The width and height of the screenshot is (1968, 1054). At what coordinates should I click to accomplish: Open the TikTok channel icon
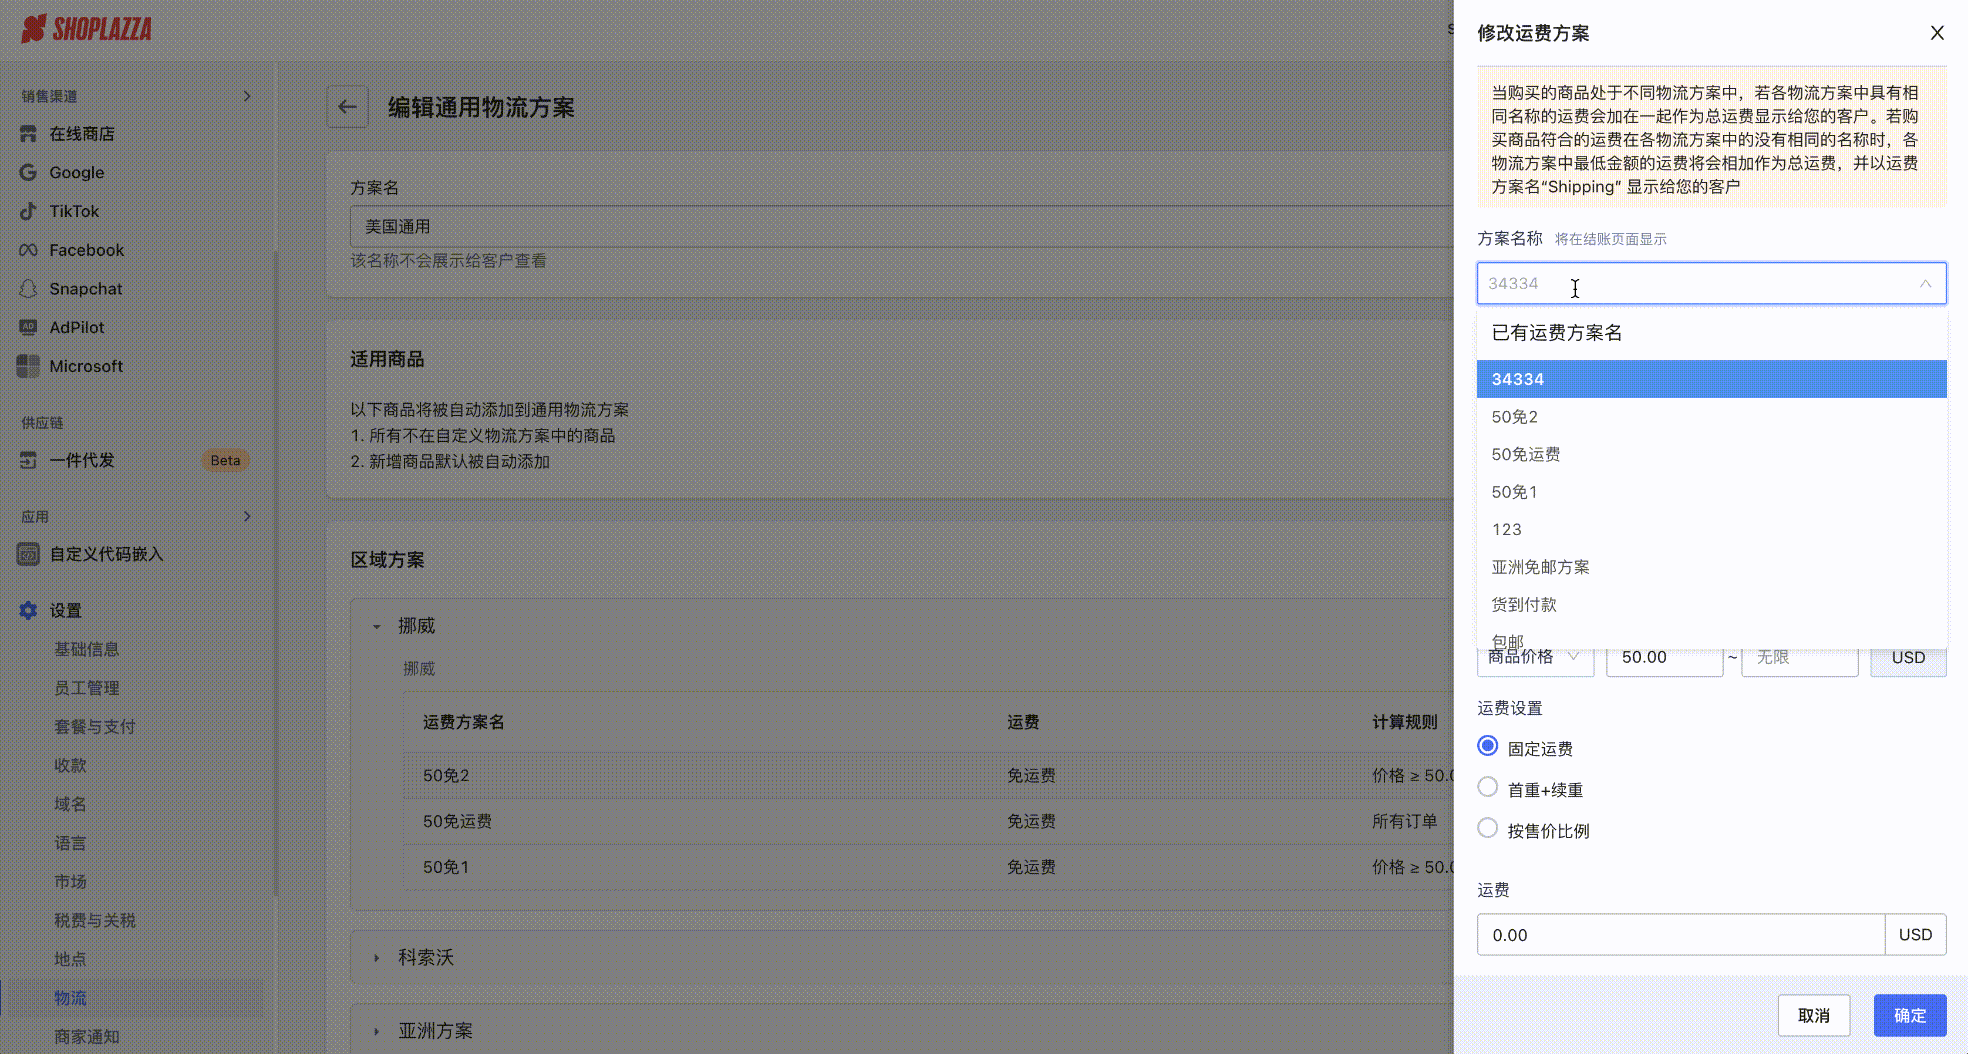pyautogui.click(x=28, y=211)
